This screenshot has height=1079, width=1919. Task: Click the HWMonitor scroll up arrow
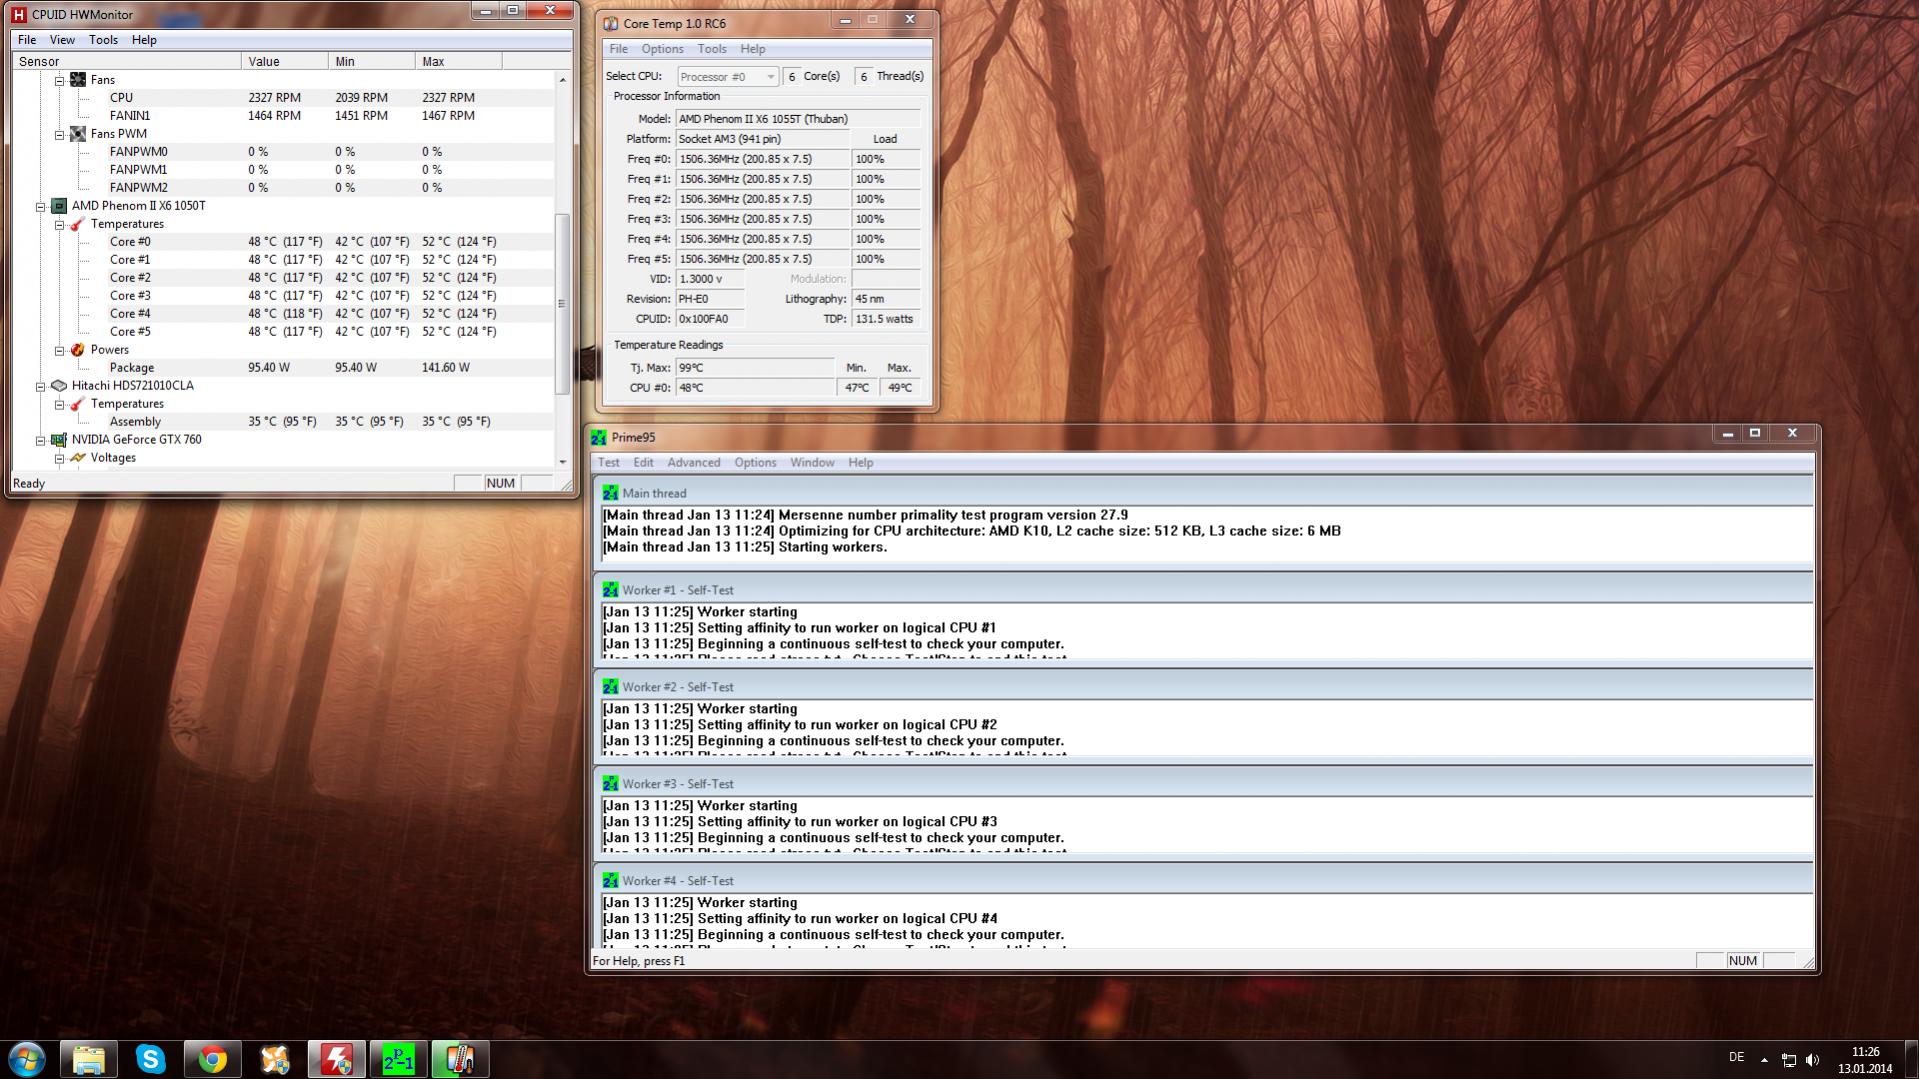tap(562, 80)
